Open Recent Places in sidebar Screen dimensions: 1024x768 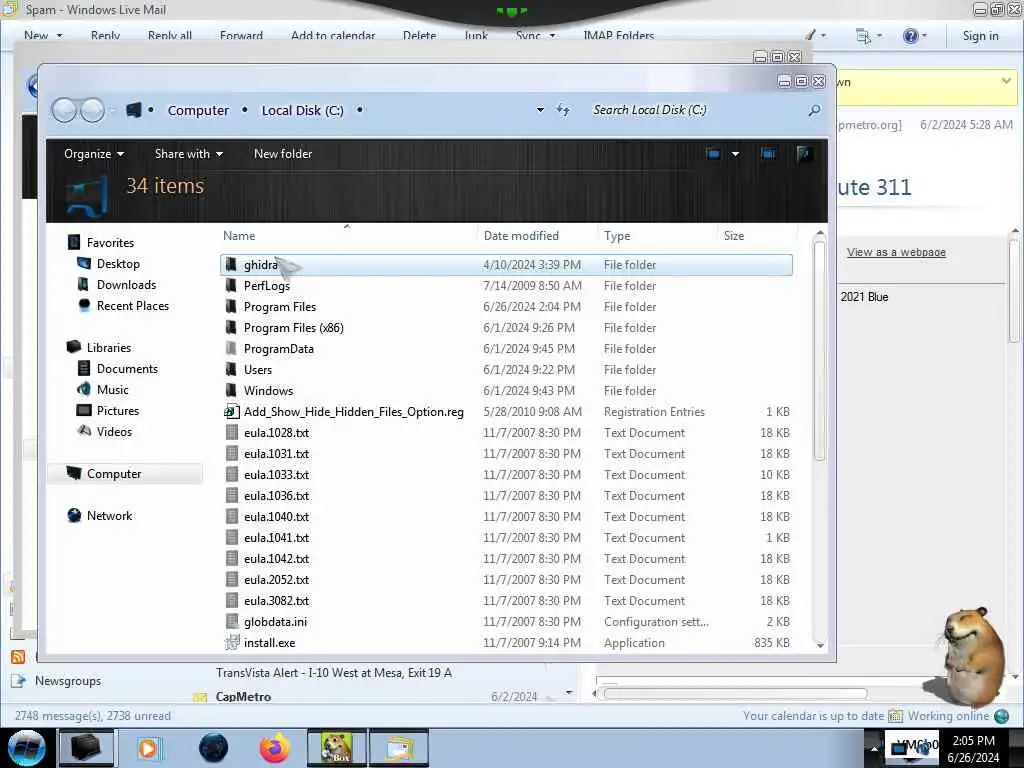[x=133, y=306]
